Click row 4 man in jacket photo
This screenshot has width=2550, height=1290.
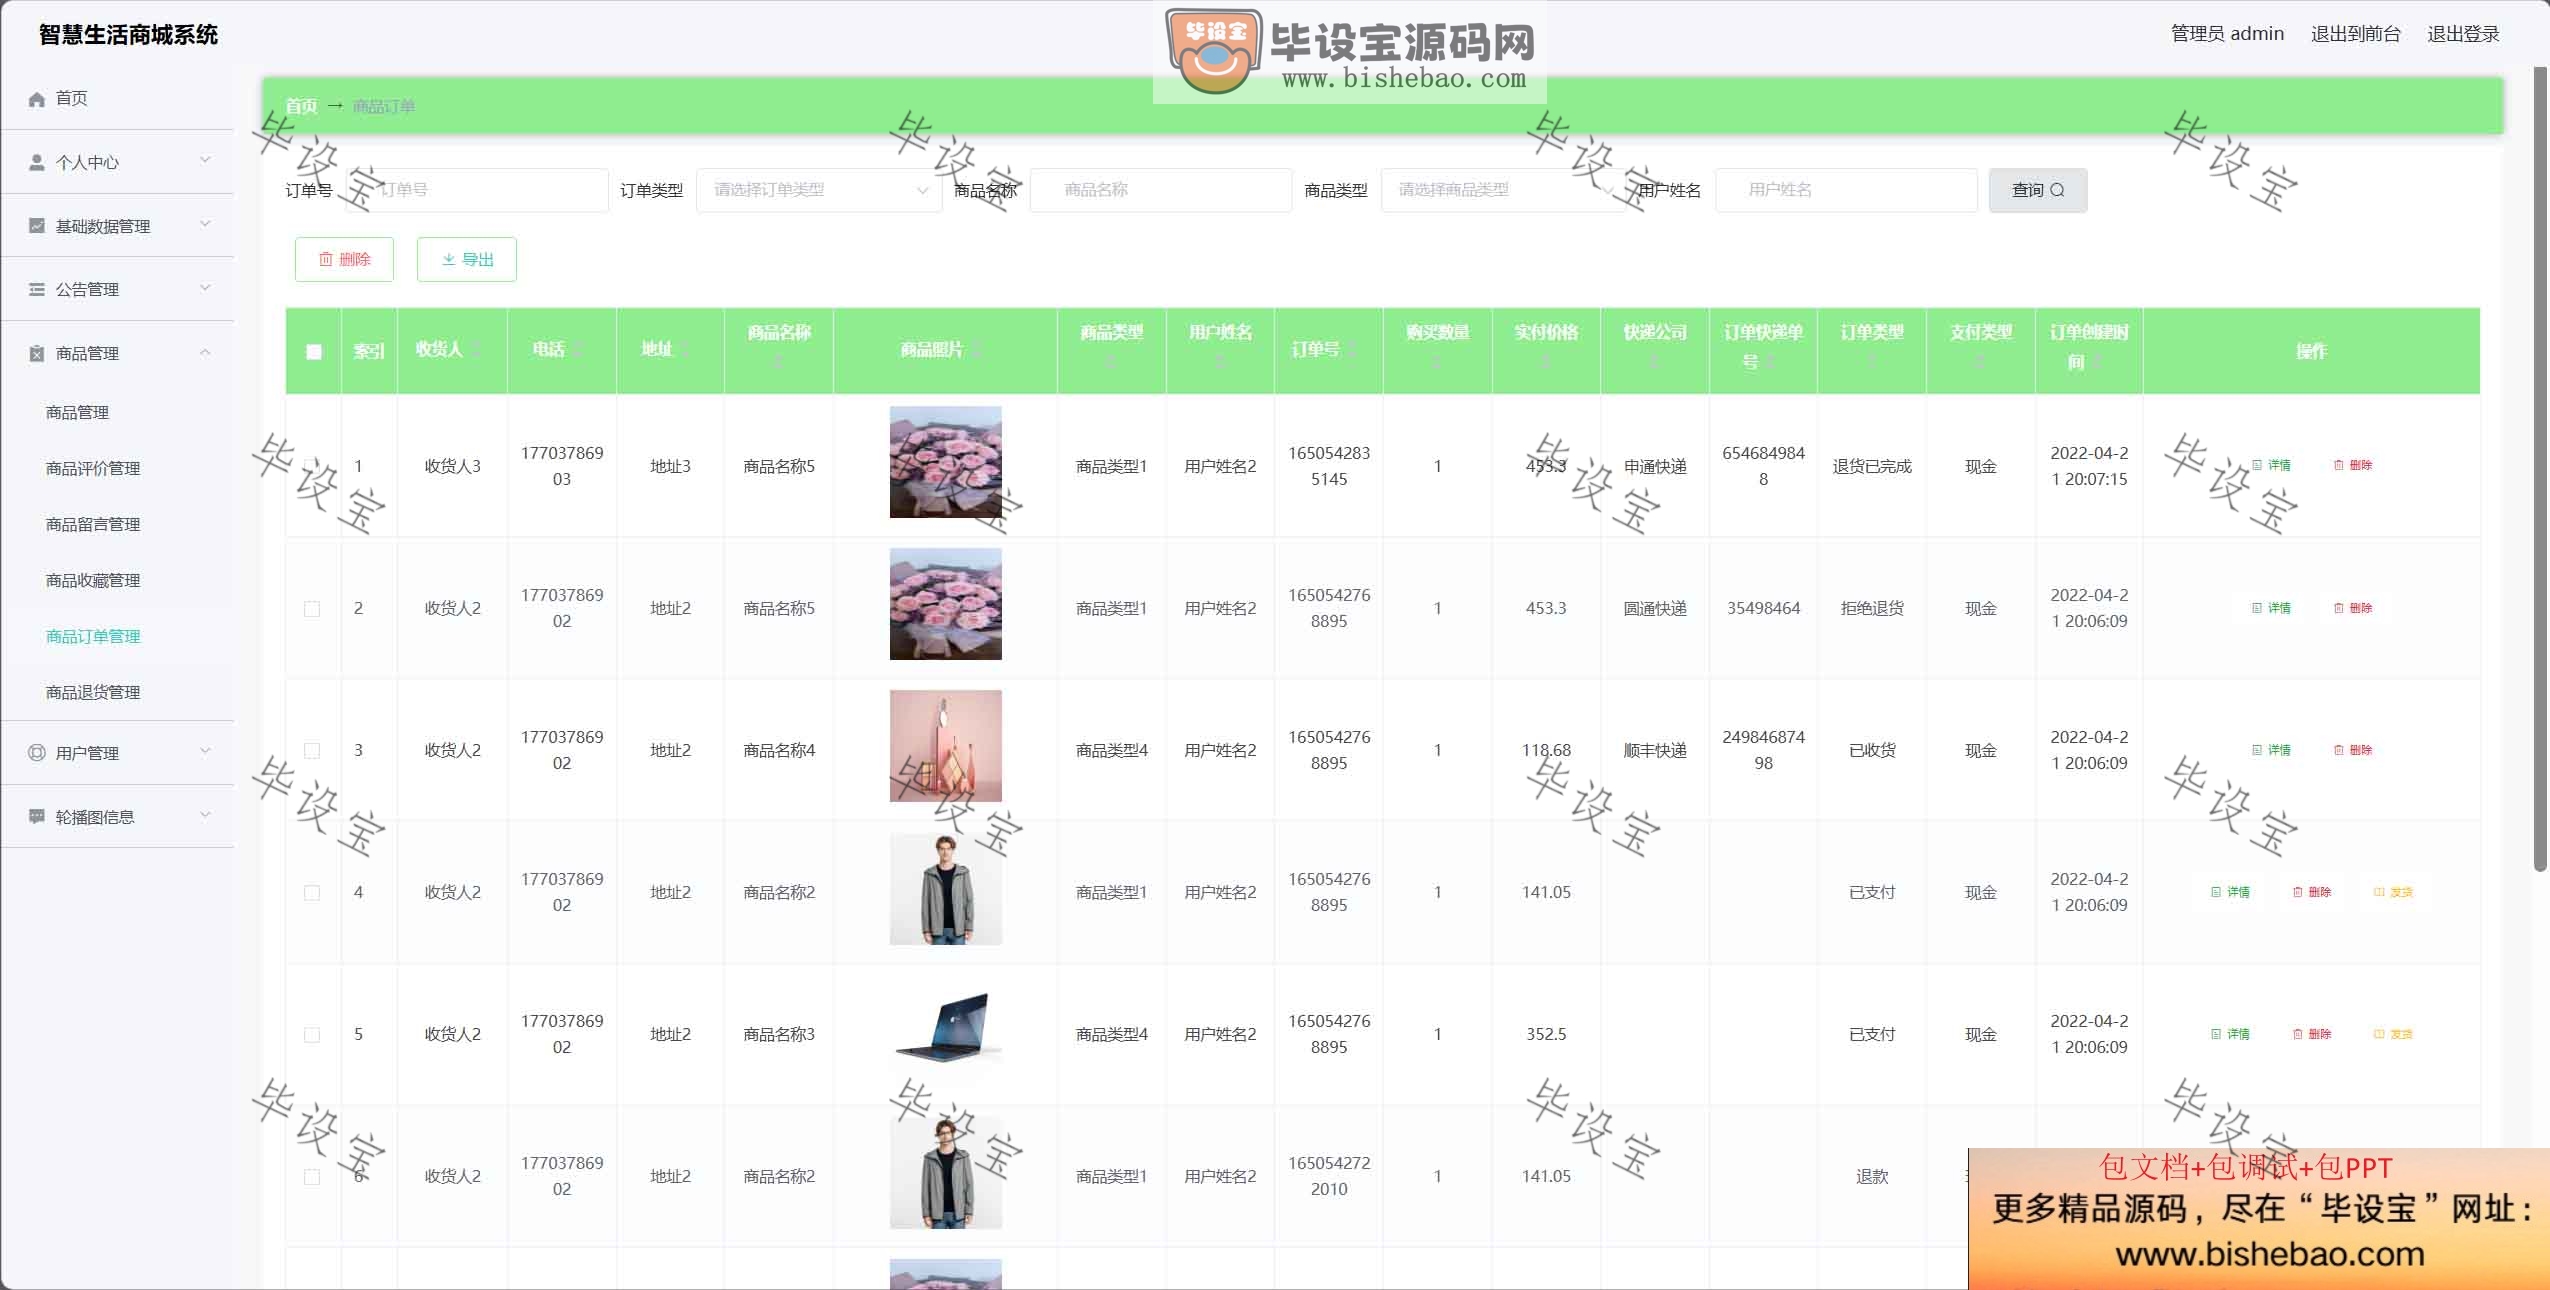click(x=945, y=888)
